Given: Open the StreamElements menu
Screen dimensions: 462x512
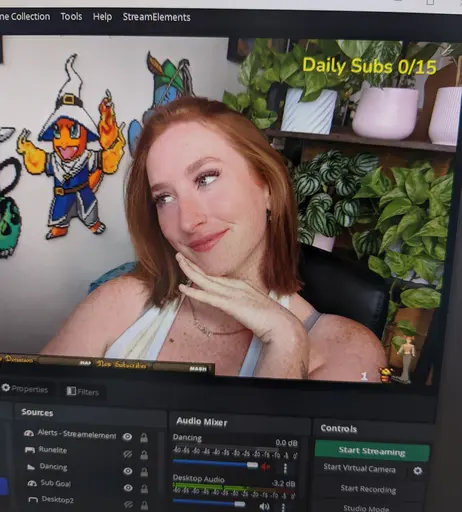Looking at the screenshot, I should (156, 17).
